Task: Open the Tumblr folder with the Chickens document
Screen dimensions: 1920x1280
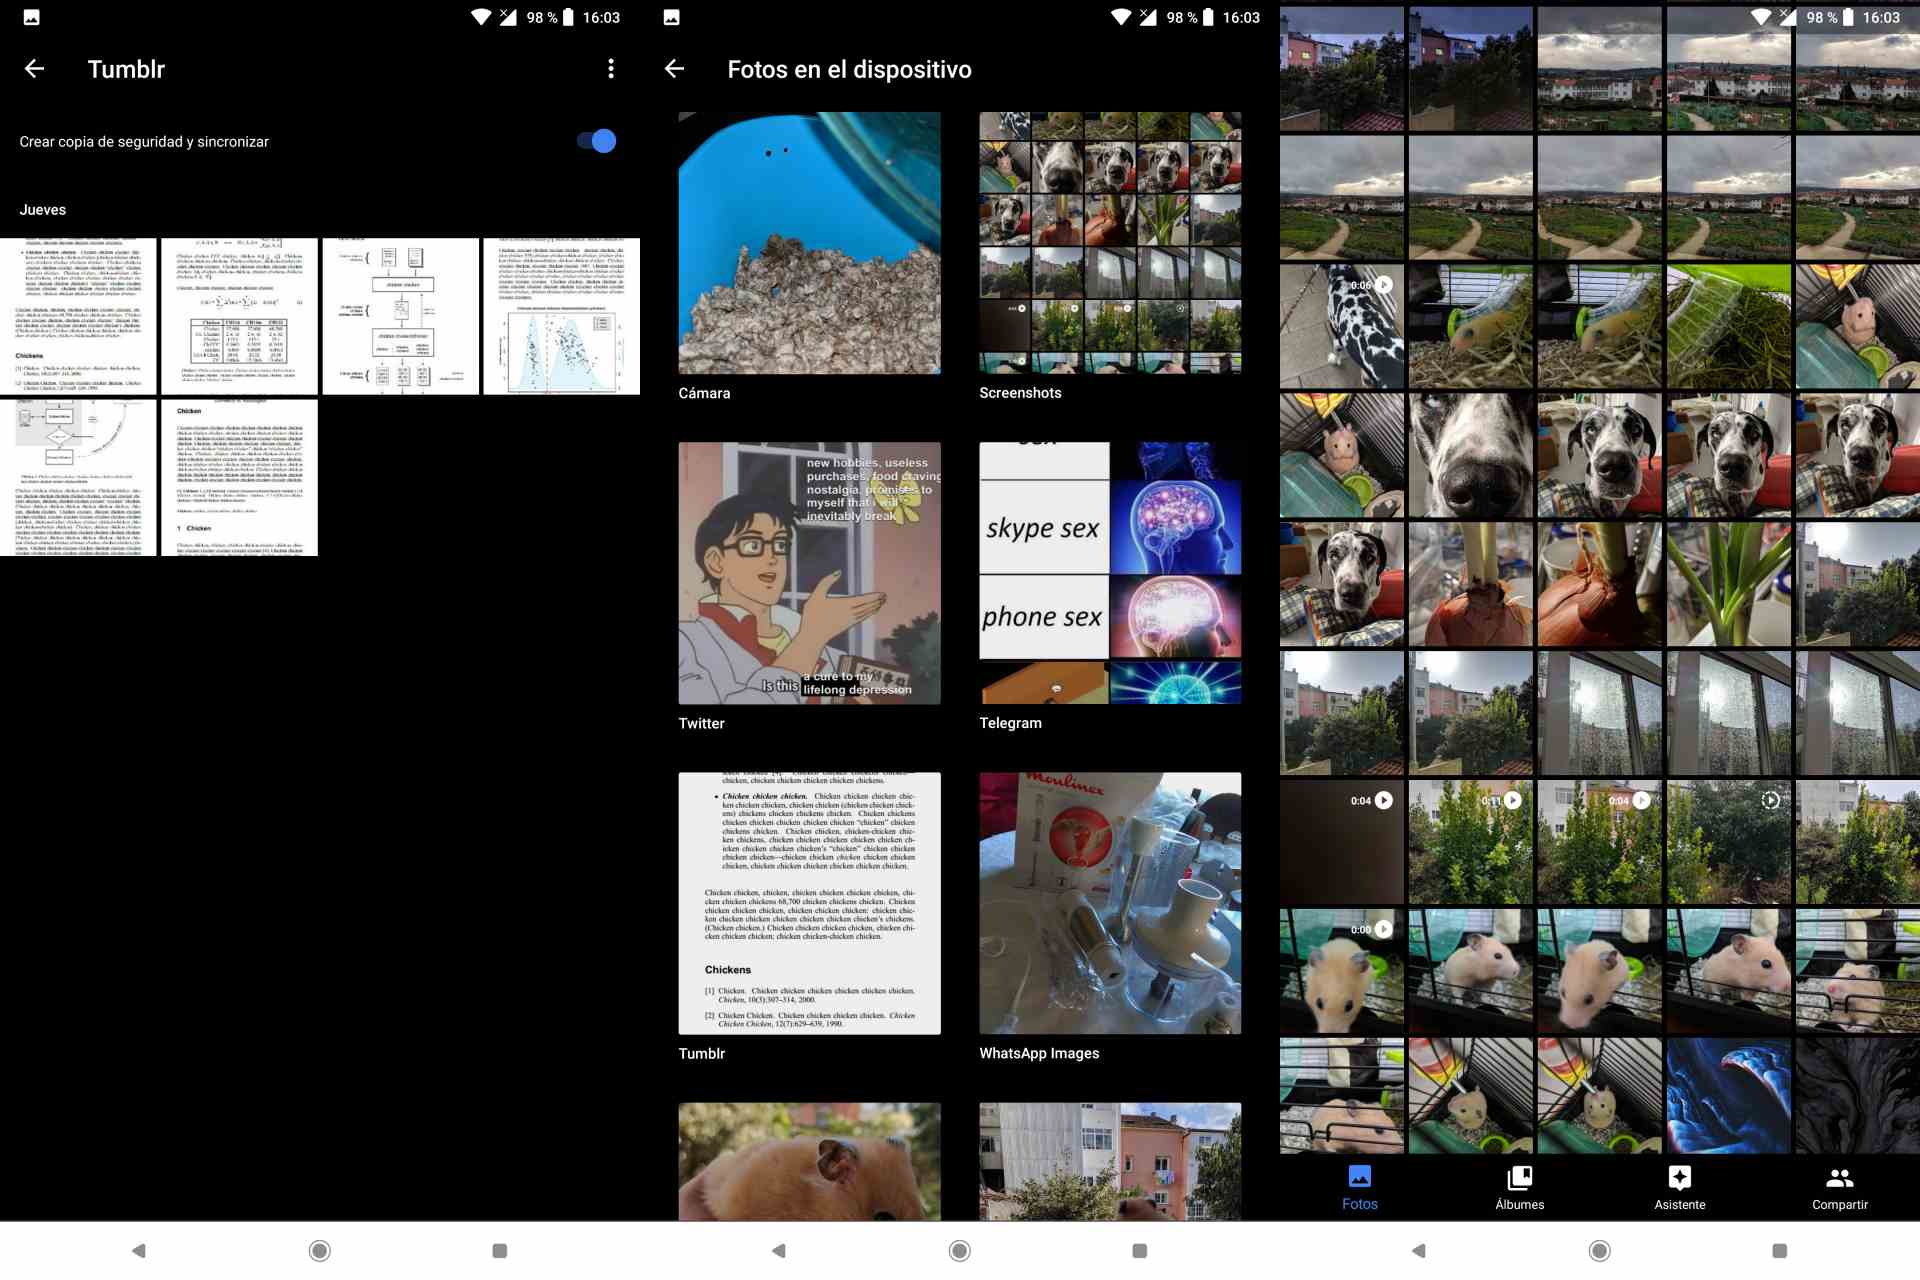Action: (x=809, y=903)
